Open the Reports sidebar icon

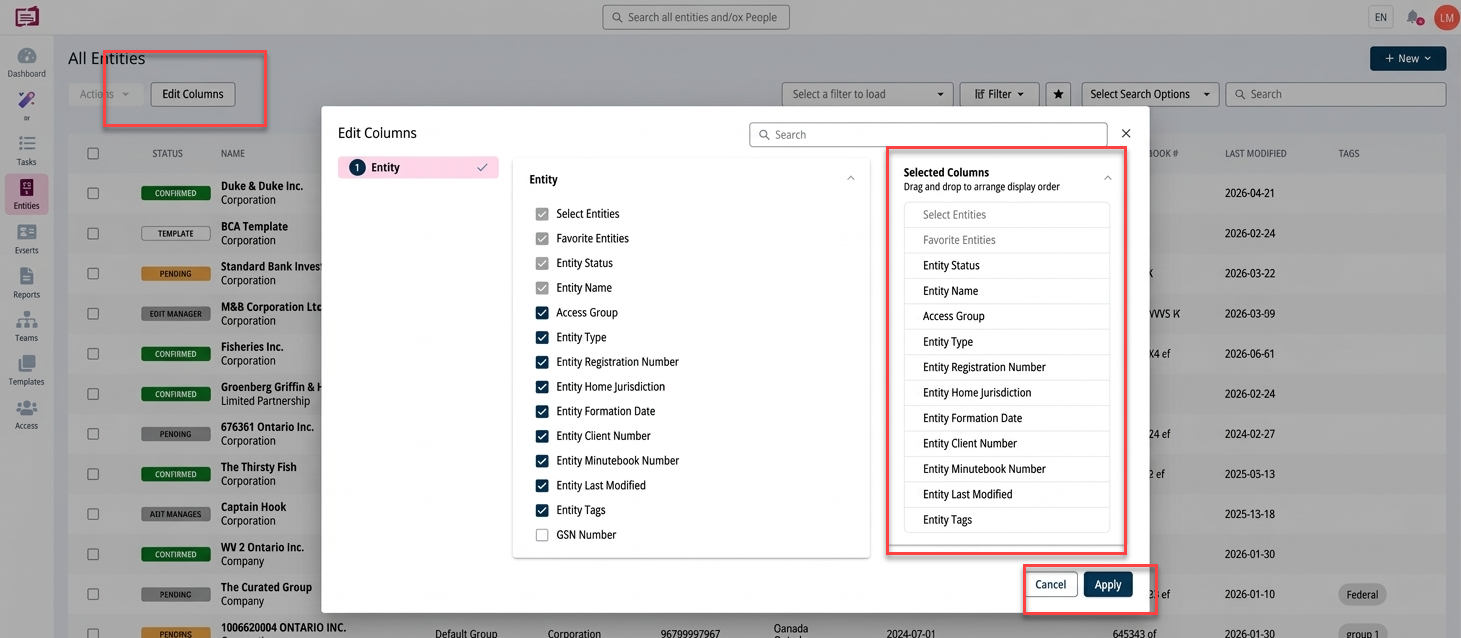pyautogui.click(x=27, y=283)
